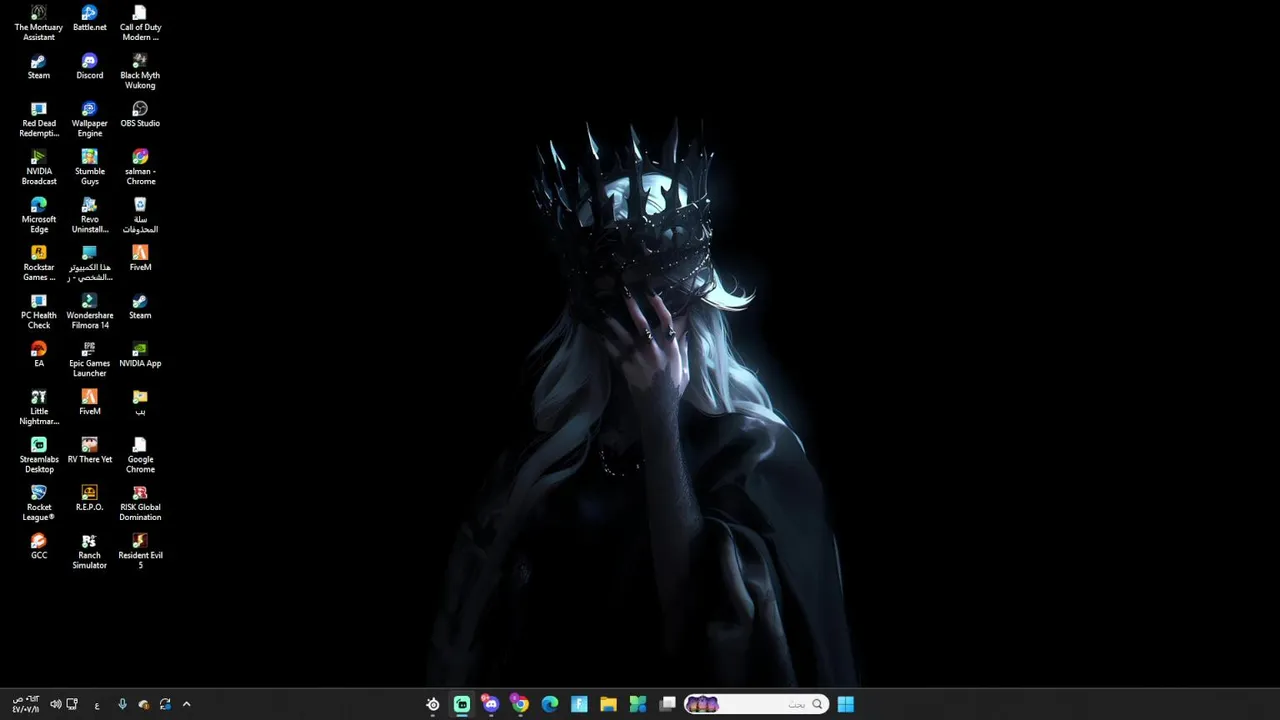
Task: Select the Little Nightmares shortcut
Action: point(39,407)
